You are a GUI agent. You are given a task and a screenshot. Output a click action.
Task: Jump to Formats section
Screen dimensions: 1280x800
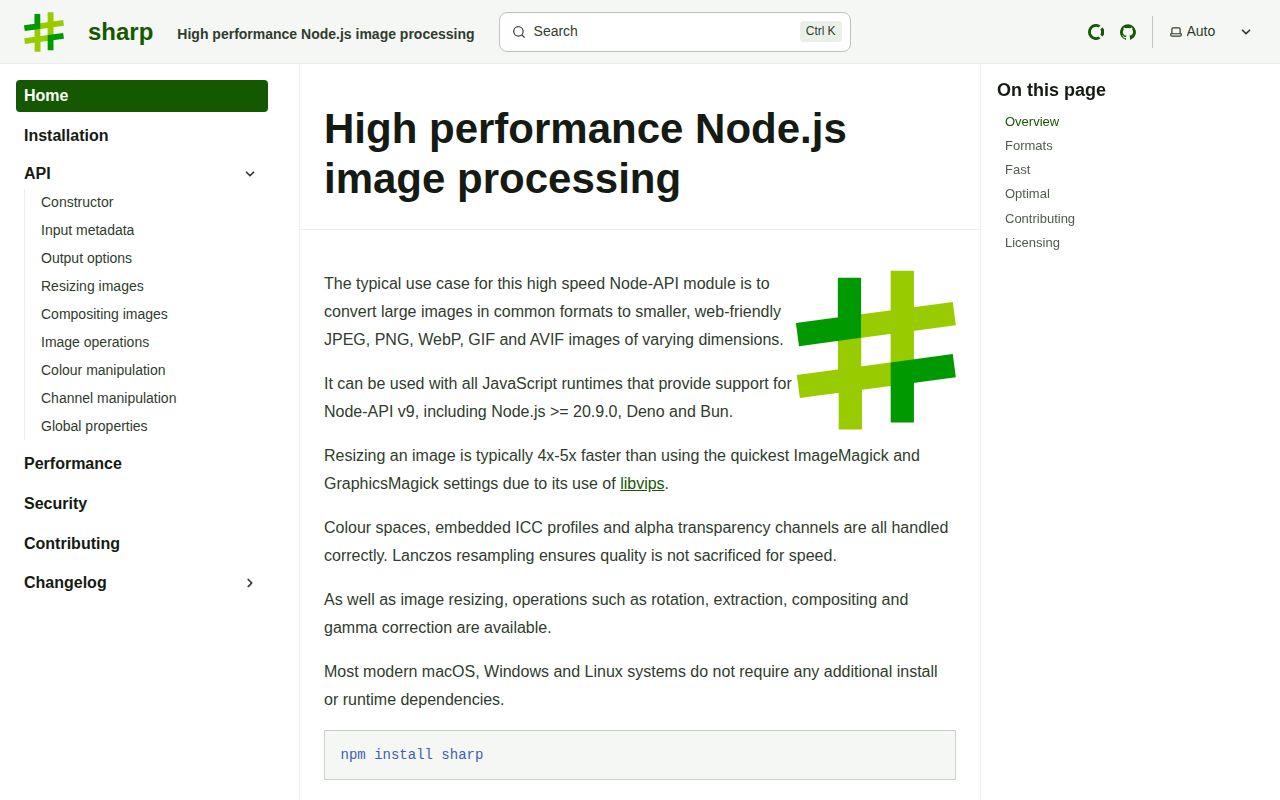(x=1028, y=146)
